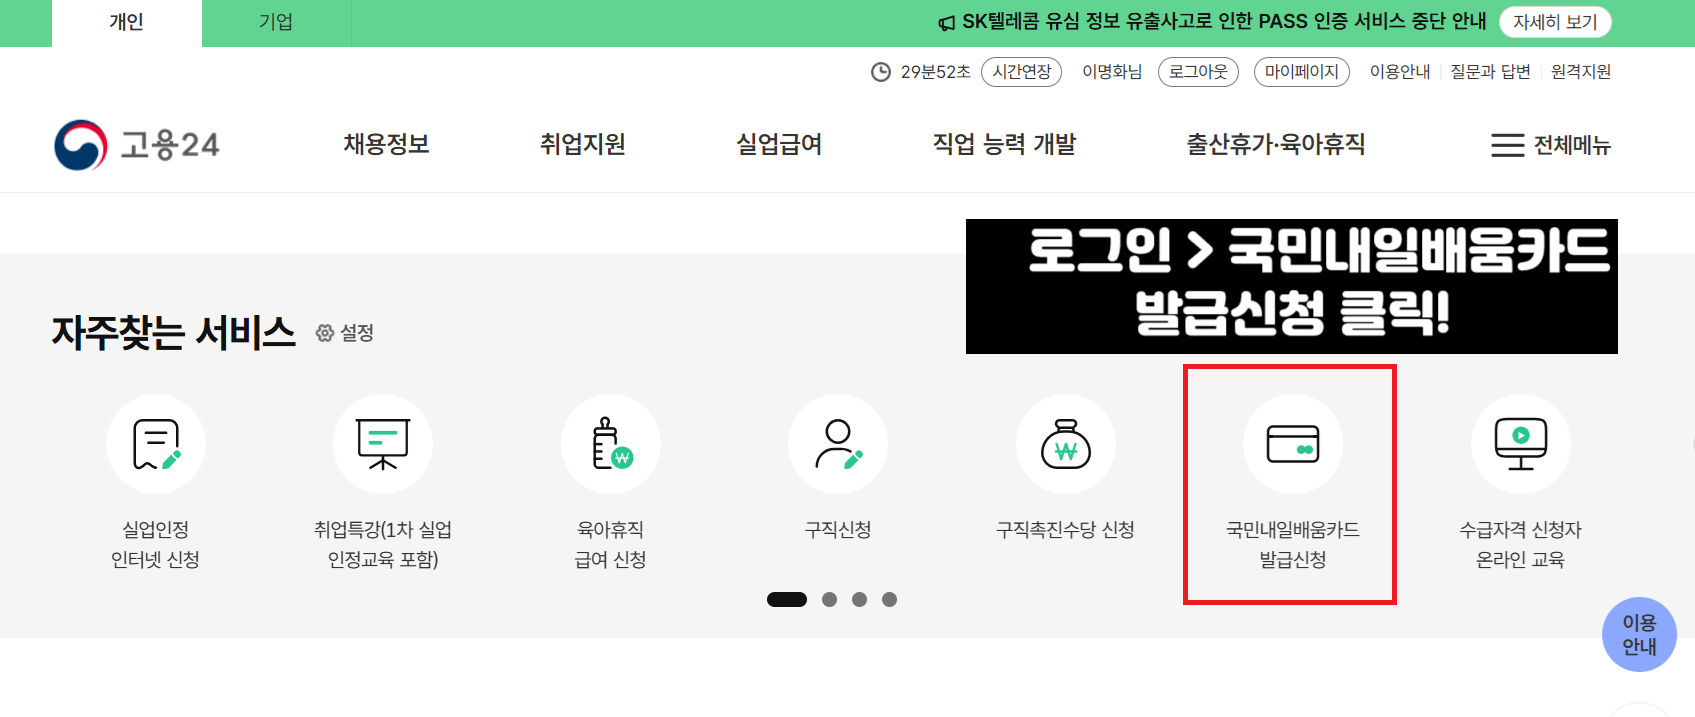This screenshot has height=717, width=1695.
Task: Click the SK텔레콤 PASS notice text
Action: [1224, 22]
